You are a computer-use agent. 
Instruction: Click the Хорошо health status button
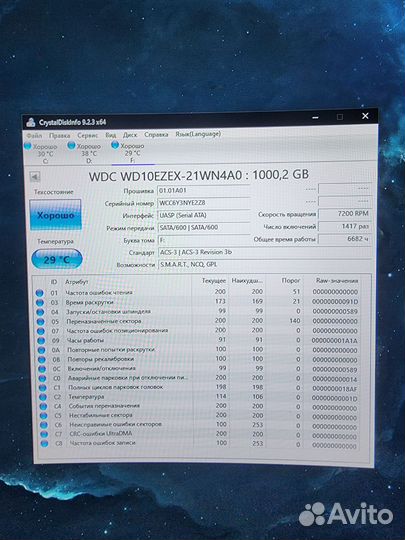pyautogui.click(x=55, y=215)
